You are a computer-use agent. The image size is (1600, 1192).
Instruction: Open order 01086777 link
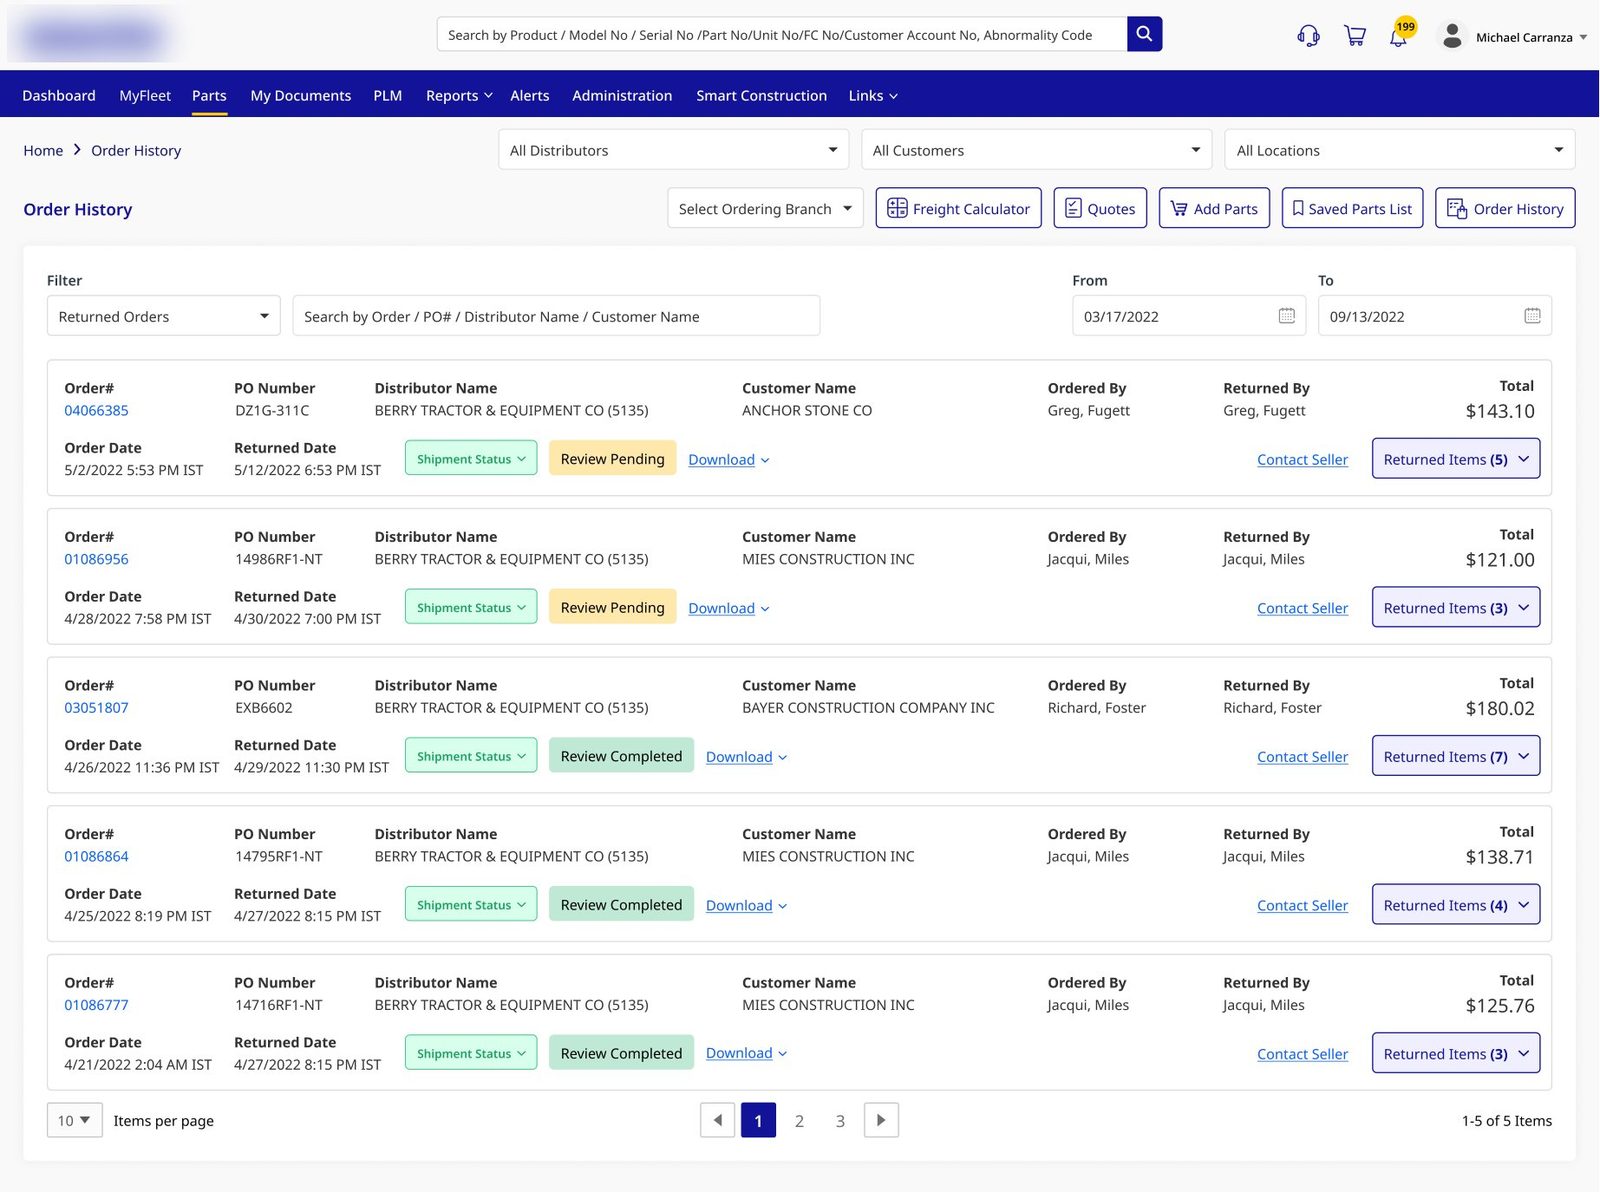coord(96,1005)
